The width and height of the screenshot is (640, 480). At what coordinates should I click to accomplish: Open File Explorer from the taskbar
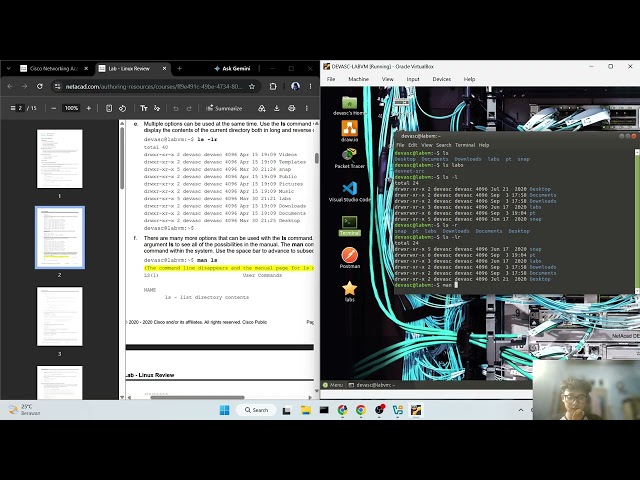306,410
